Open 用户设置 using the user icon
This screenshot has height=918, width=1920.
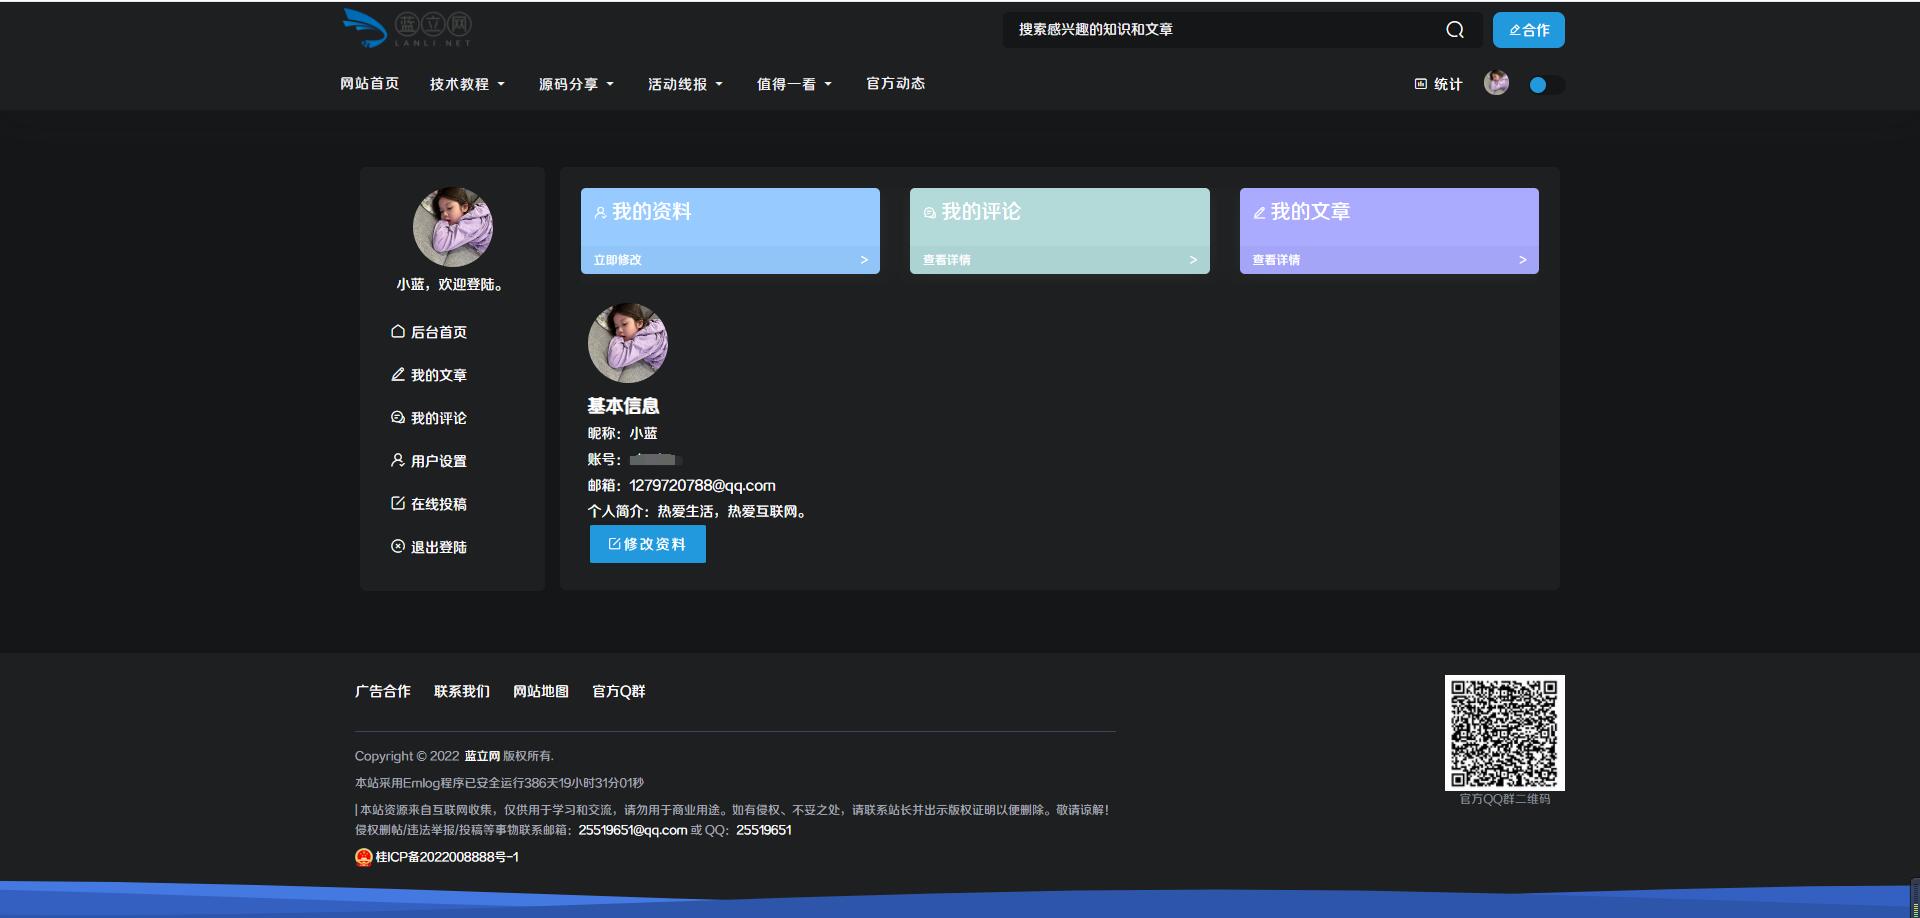point(397,460)
